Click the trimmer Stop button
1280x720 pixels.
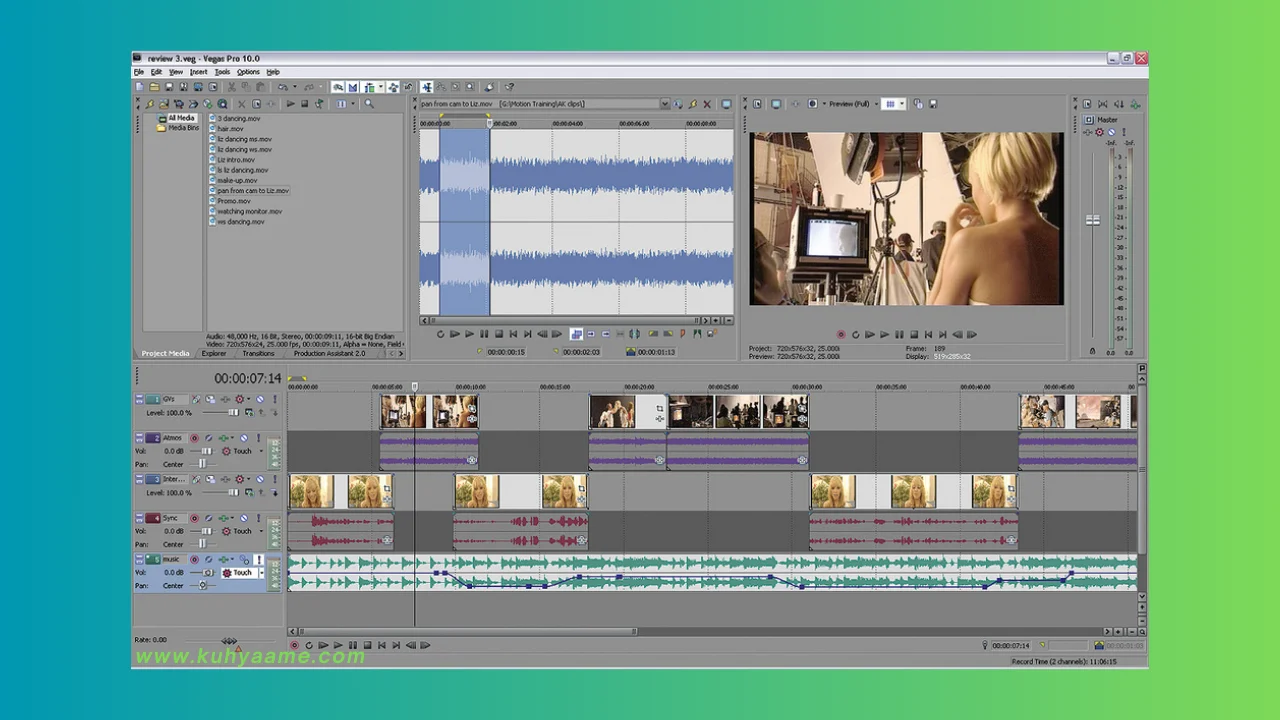[x=499, y=334]
